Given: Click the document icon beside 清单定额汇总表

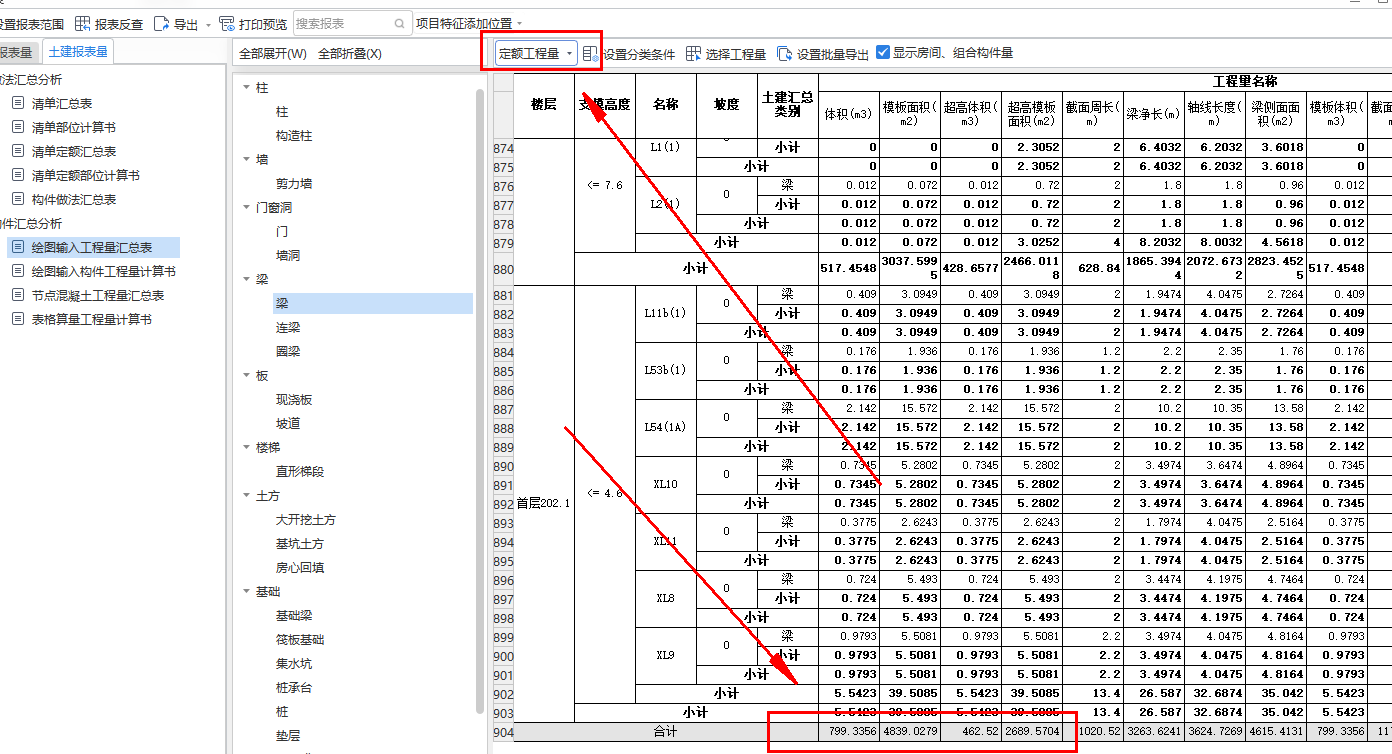Looking at the screenshot, I should pos(18,151).
